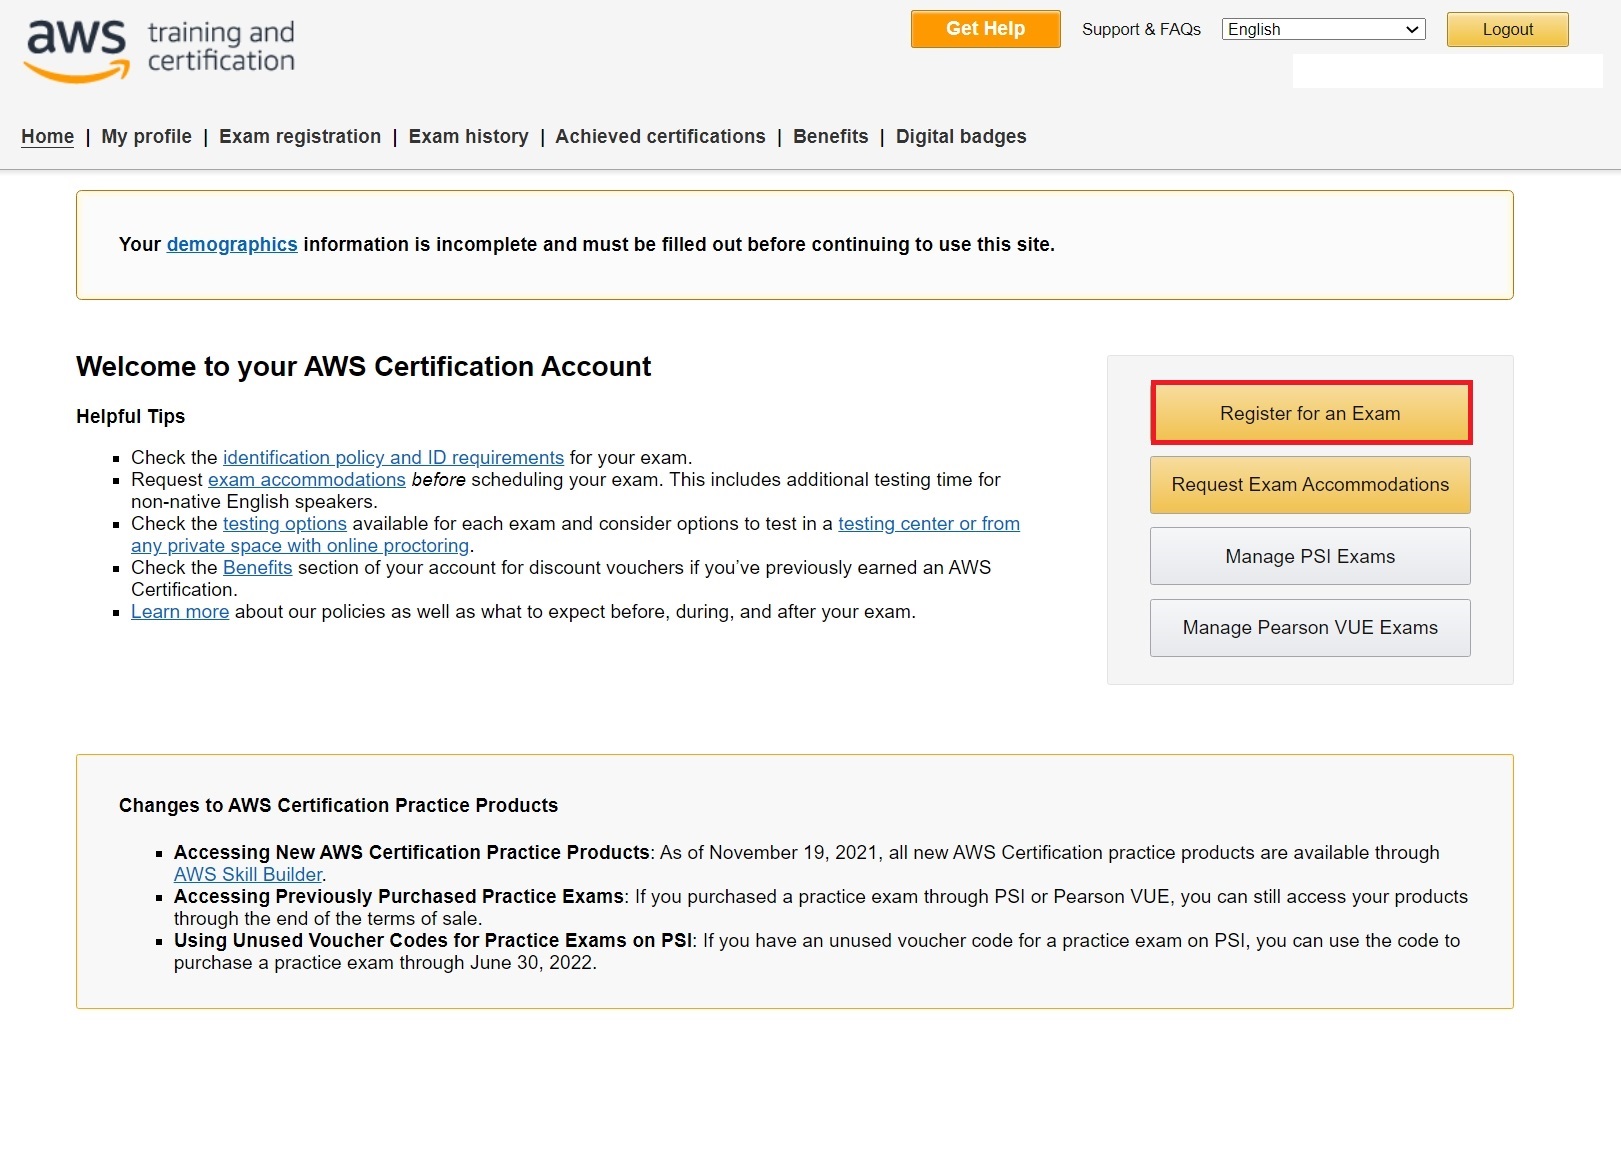
Task: Select Exam registration menu item
Action: click(x=300, y=137)
